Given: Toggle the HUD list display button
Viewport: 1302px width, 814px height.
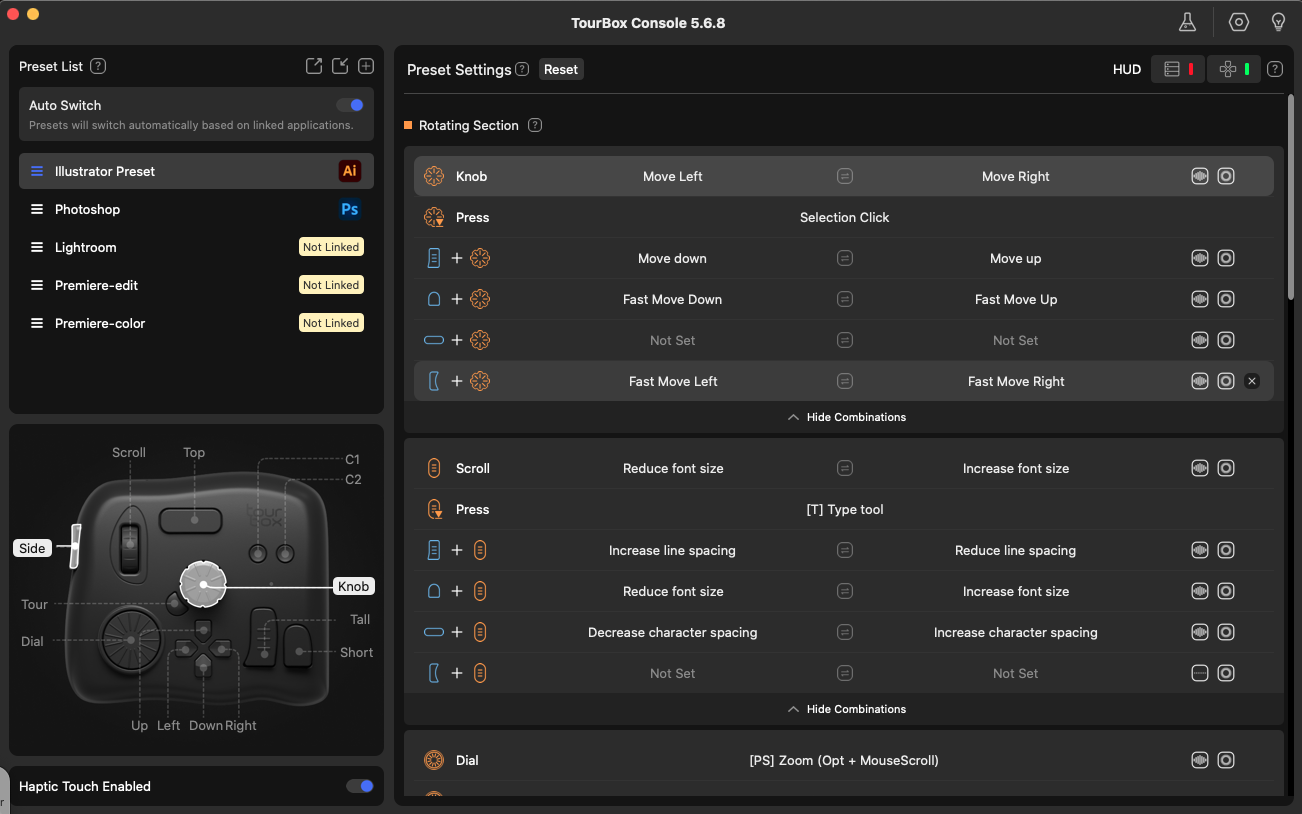Looking at the screenshot, I should pos(1178,69).
